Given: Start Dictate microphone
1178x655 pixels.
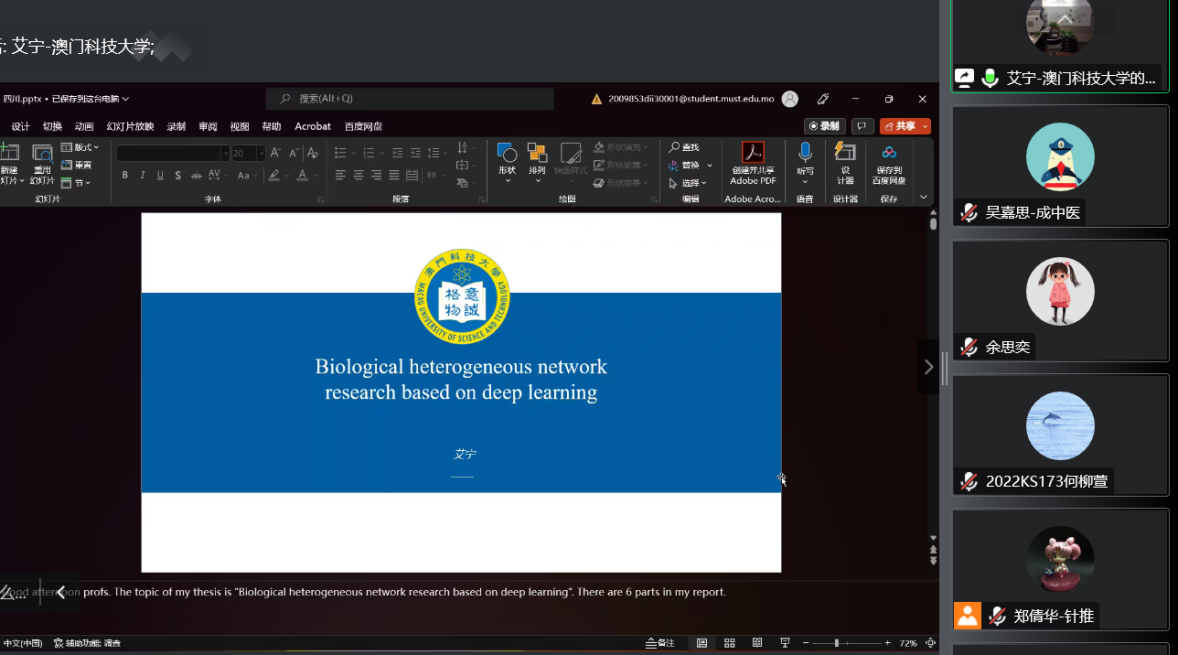Looking at the screenshot, I should pyautogui.click(x=805, y=162).
